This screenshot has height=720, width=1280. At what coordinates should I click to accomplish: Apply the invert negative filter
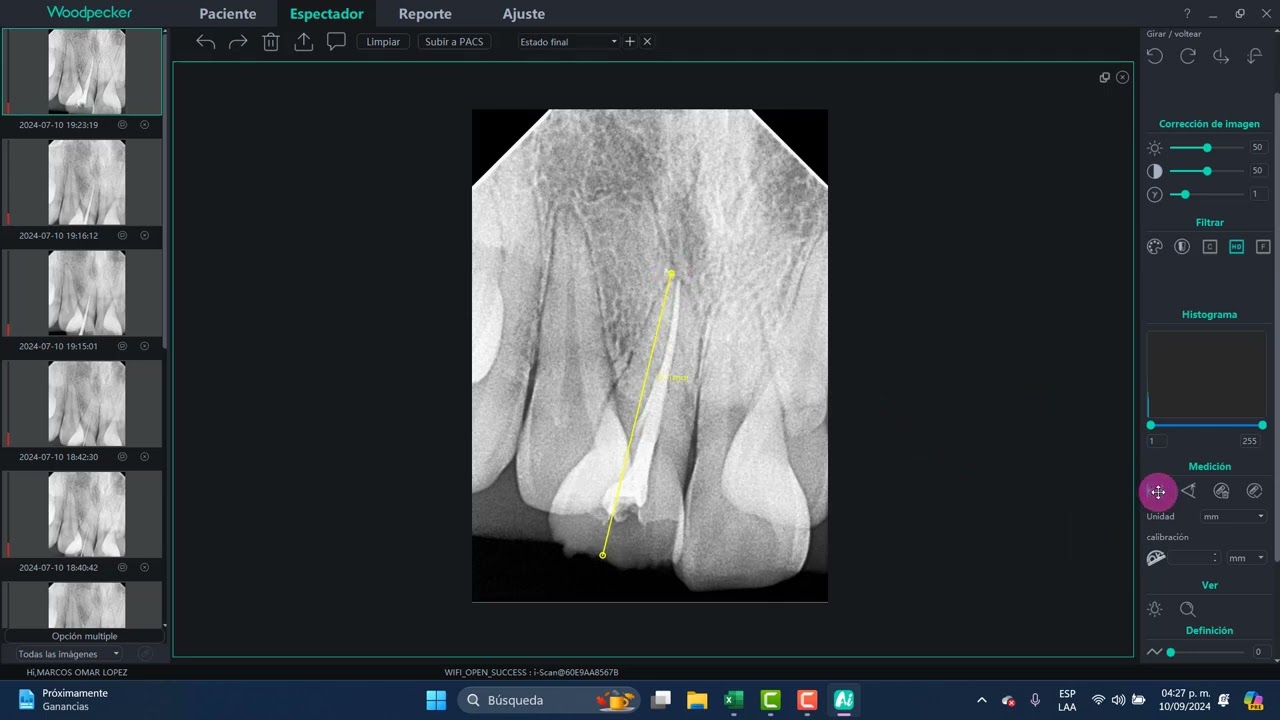coord(1182,247)
